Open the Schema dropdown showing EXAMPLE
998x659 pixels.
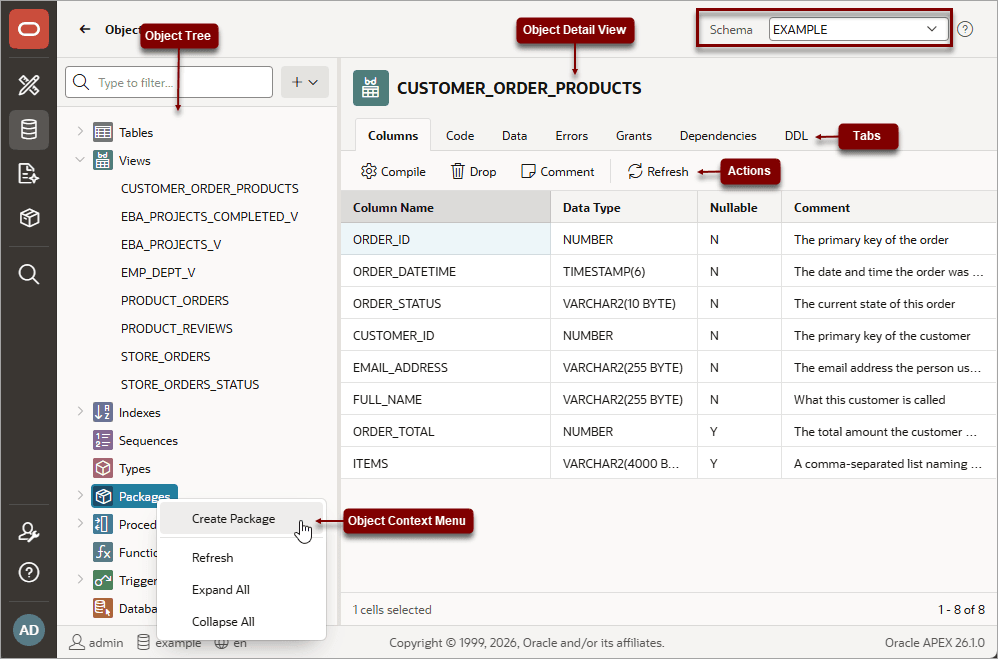(858, 29)
